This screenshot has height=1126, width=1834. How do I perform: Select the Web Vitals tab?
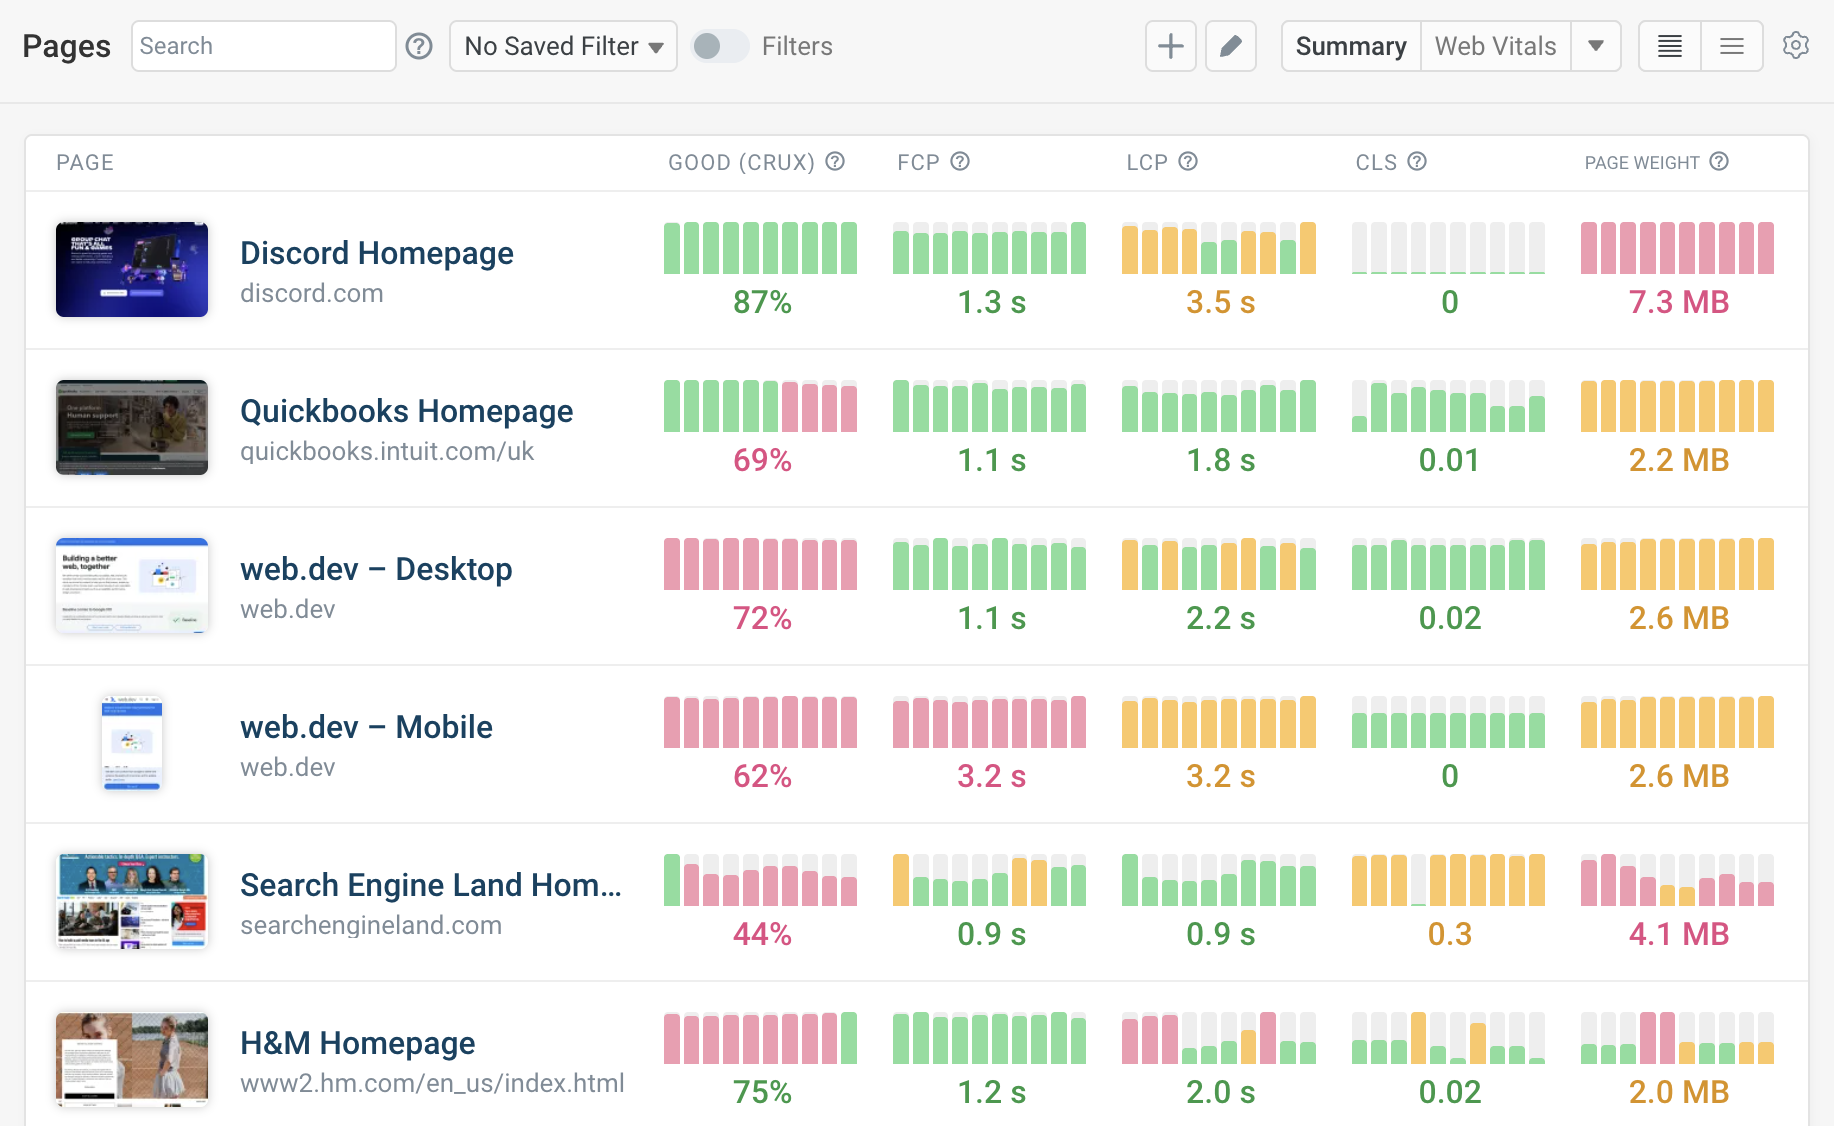pyautogui.click(x=1496, y=46)
